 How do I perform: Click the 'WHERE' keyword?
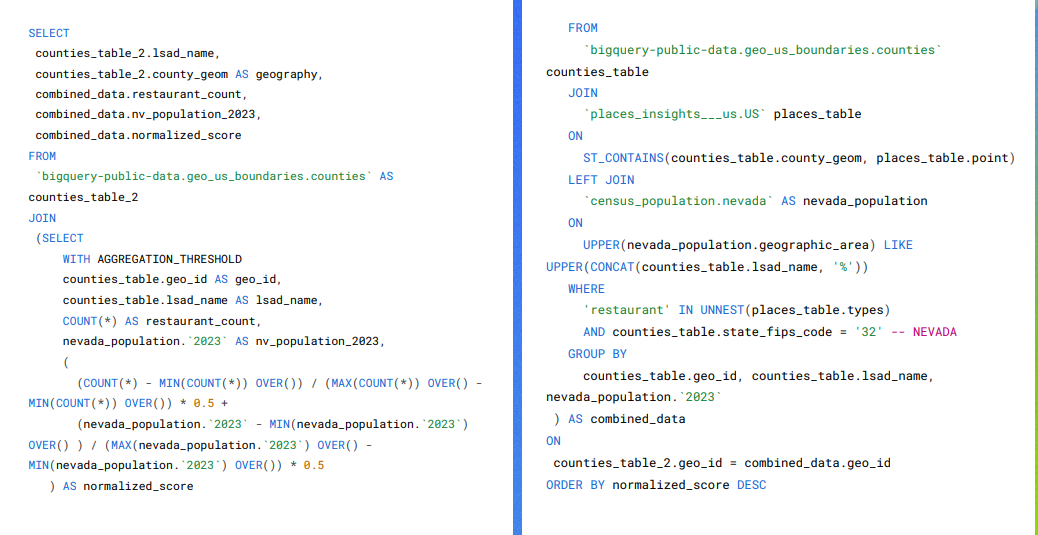coord(587,289)
